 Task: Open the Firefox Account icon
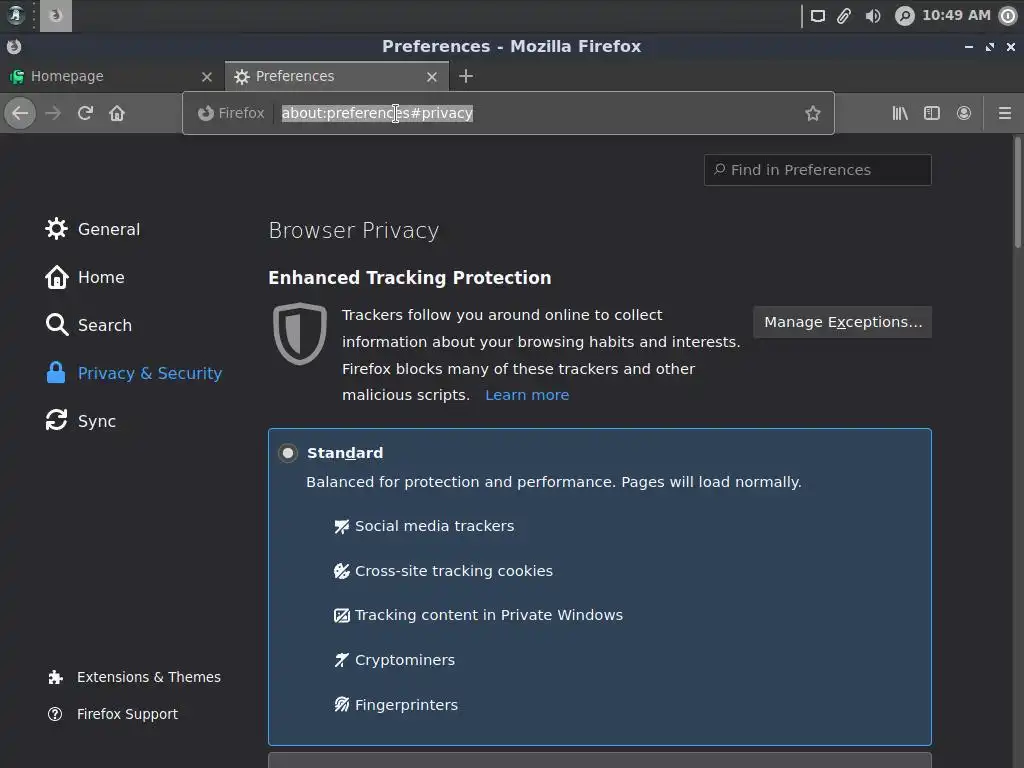[x=964, y=113]
